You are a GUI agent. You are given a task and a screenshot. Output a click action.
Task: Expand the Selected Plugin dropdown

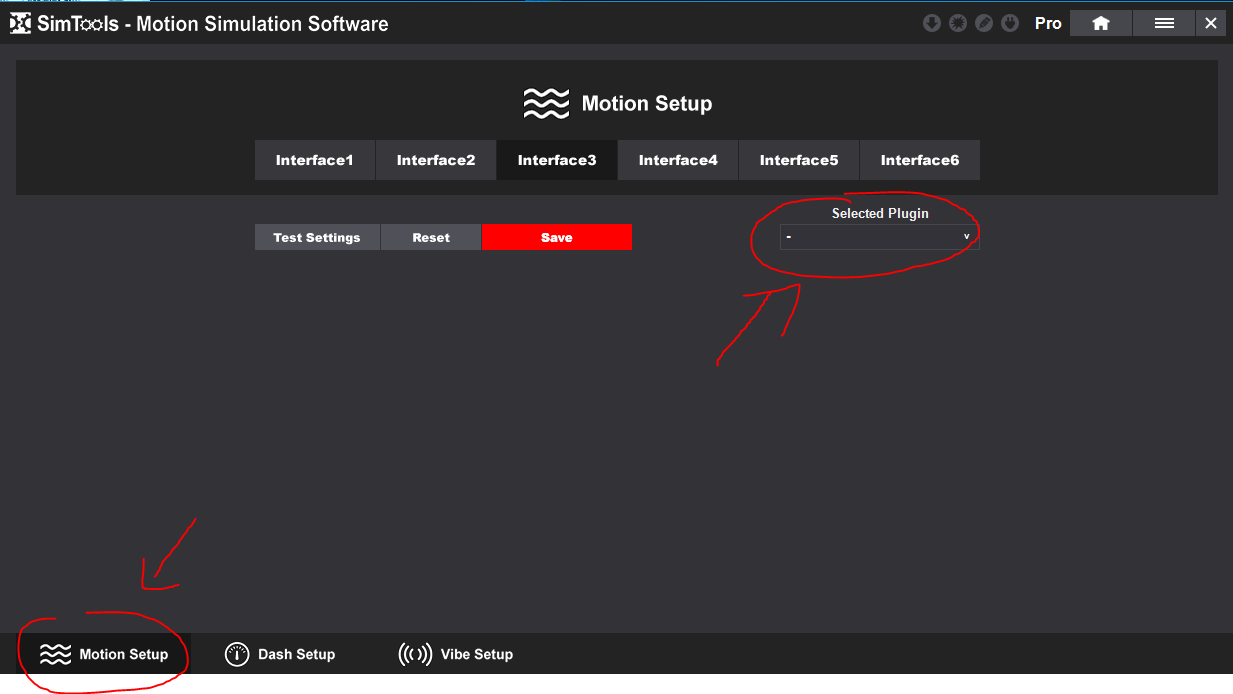(880, 237)
